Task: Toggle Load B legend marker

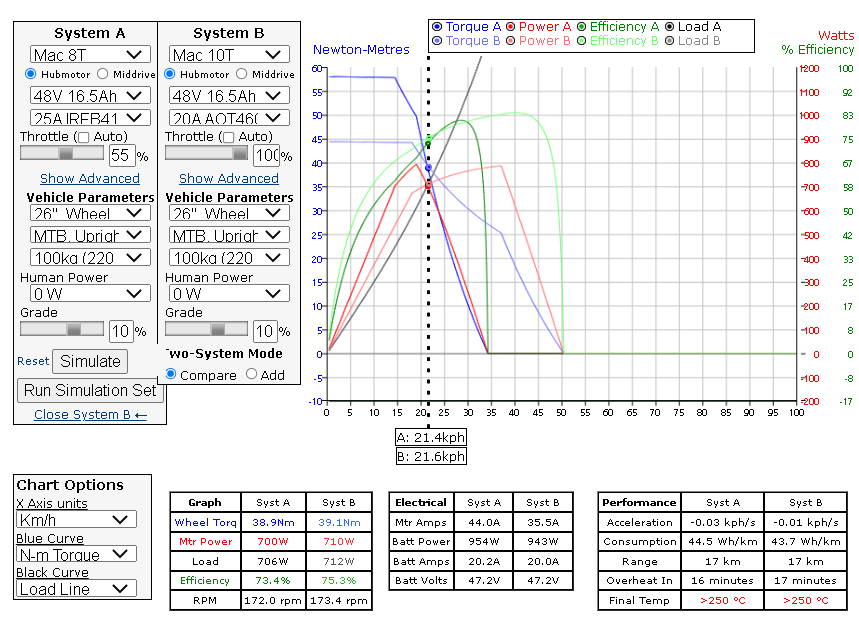Action: pyautogui.click(x=669, y=41)
